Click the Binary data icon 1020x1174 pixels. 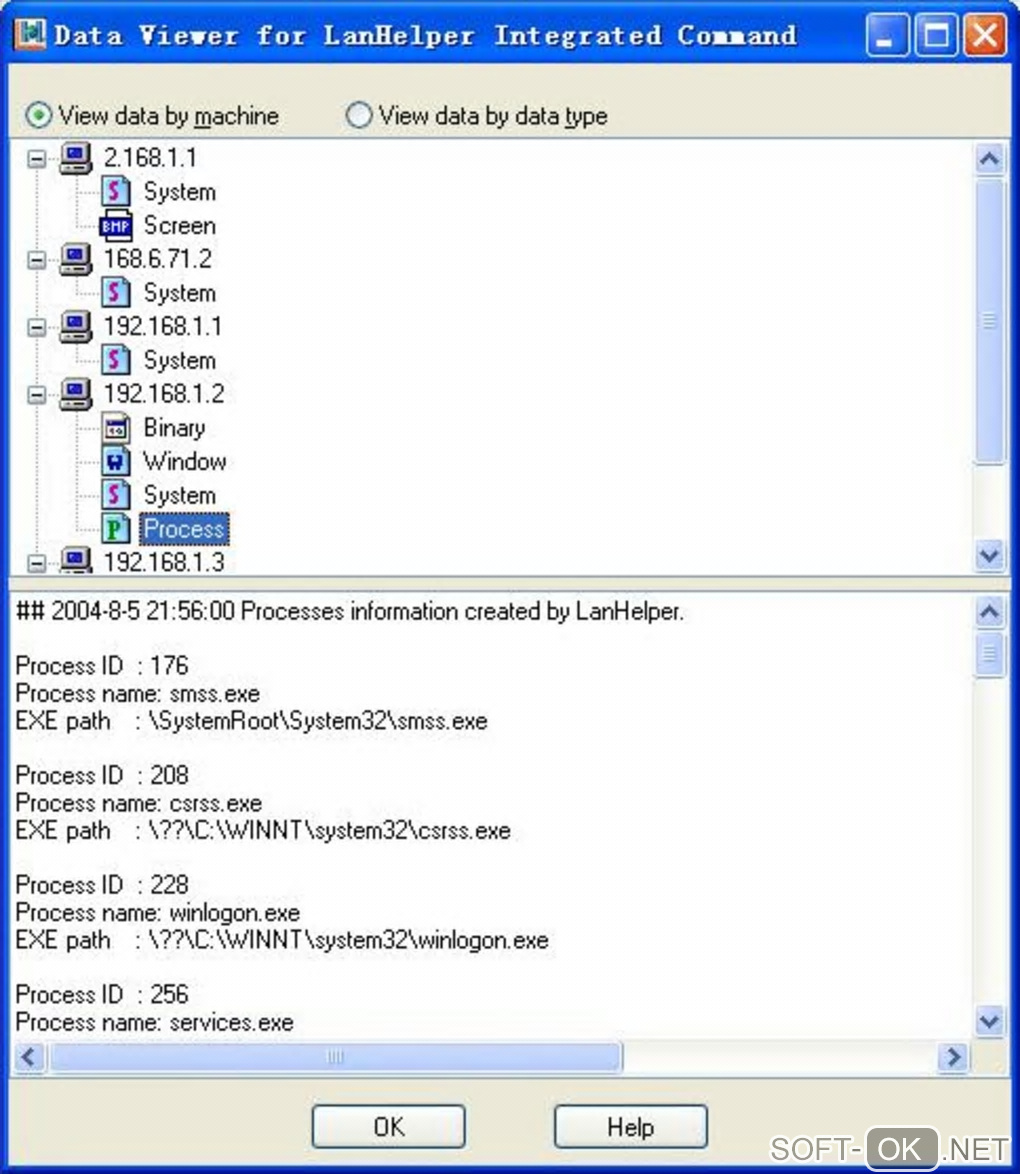pos(115,428)
